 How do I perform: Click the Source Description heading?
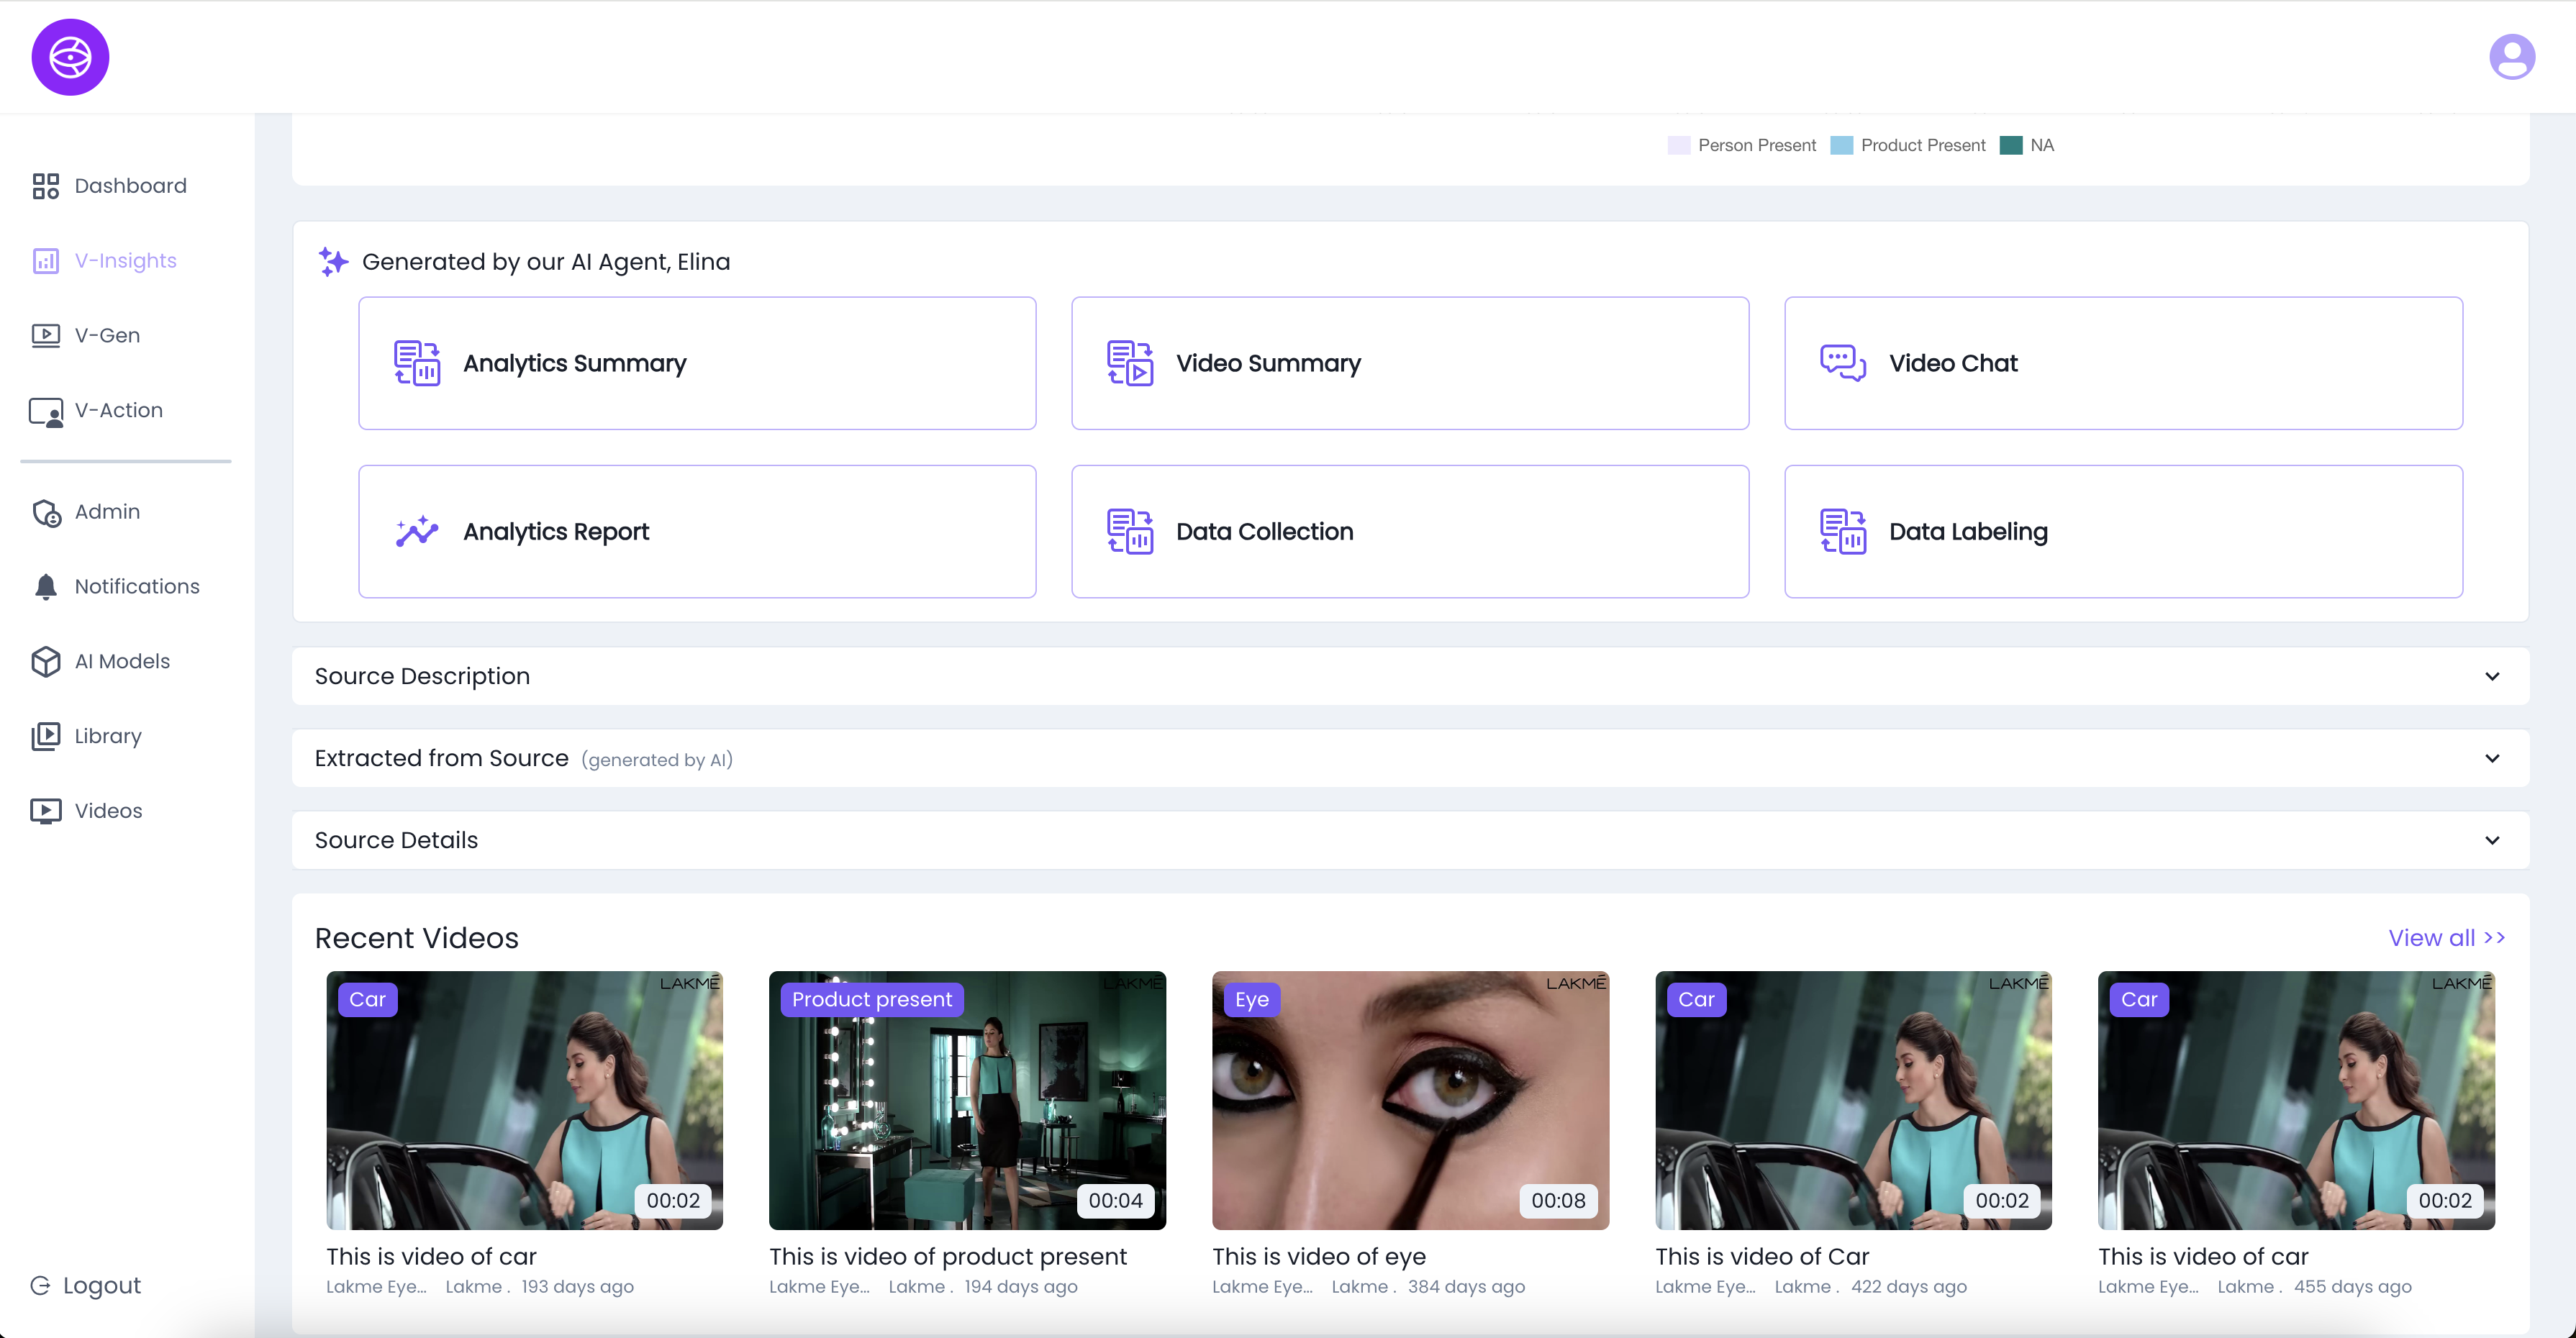(422, 676)
